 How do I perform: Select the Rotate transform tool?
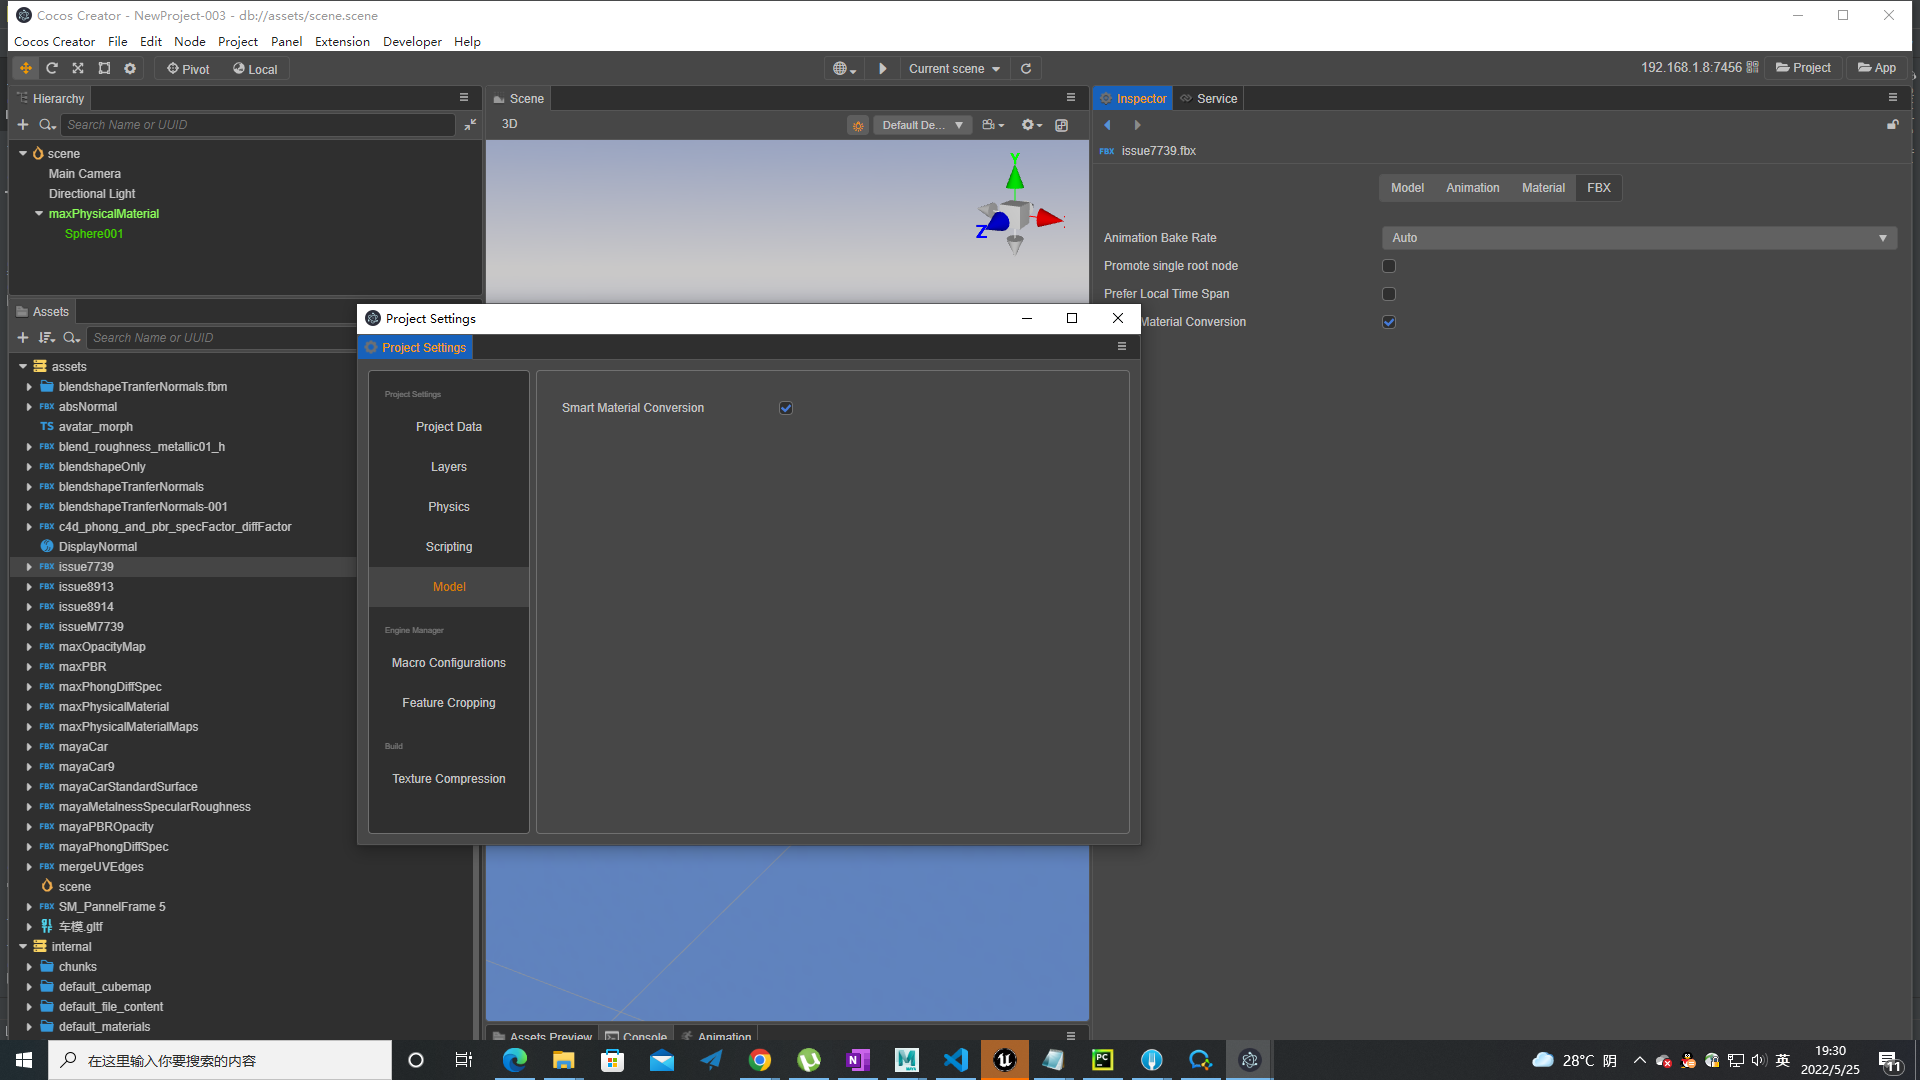click(x=52, y=68)
